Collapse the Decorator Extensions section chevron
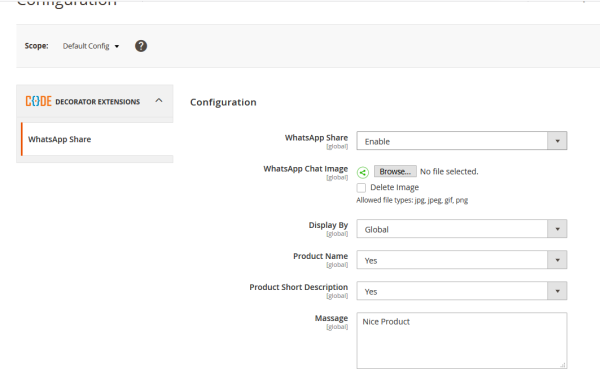 [x=159, y=101]
